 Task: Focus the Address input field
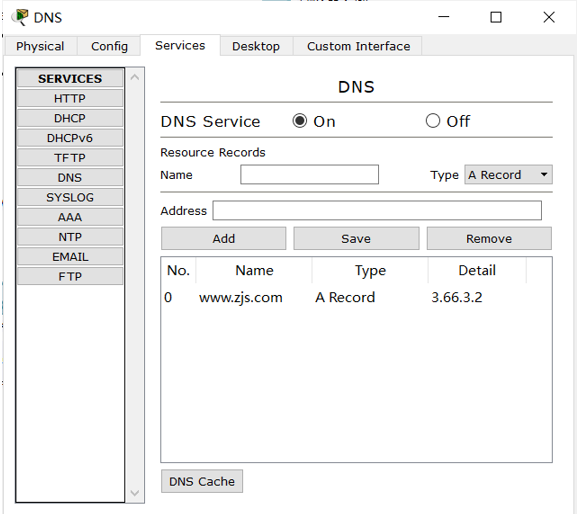click(x=377, y=210)
